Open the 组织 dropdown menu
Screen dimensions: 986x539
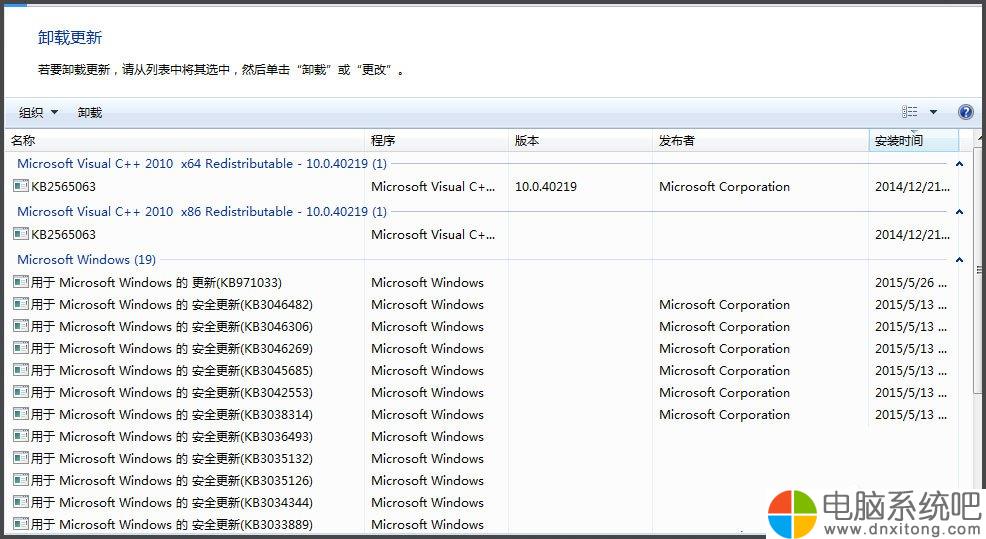(38, 113)
